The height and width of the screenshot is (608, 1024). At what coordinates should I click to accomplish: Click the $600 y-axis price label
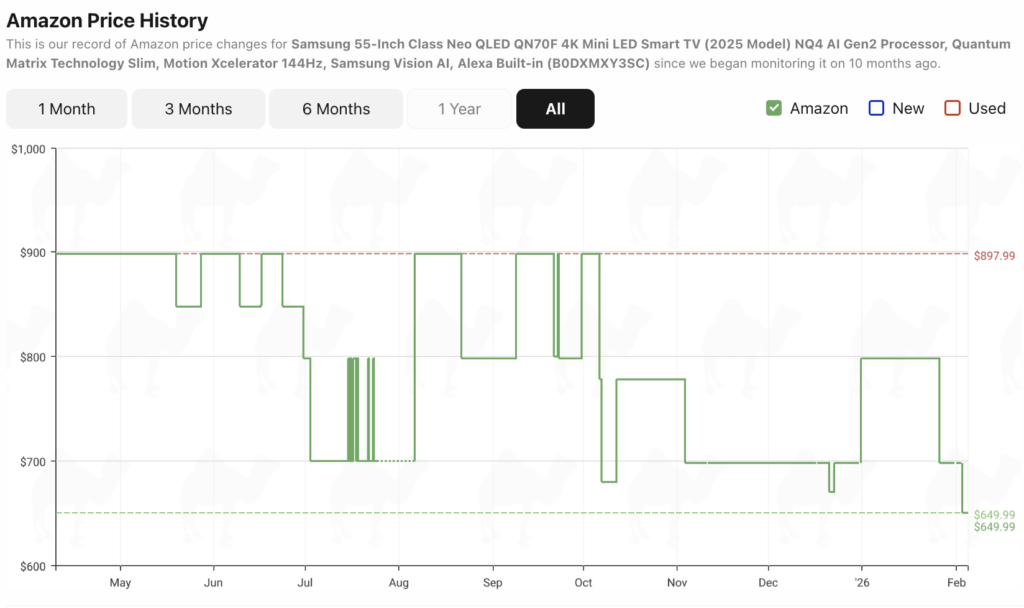point(32,566)
